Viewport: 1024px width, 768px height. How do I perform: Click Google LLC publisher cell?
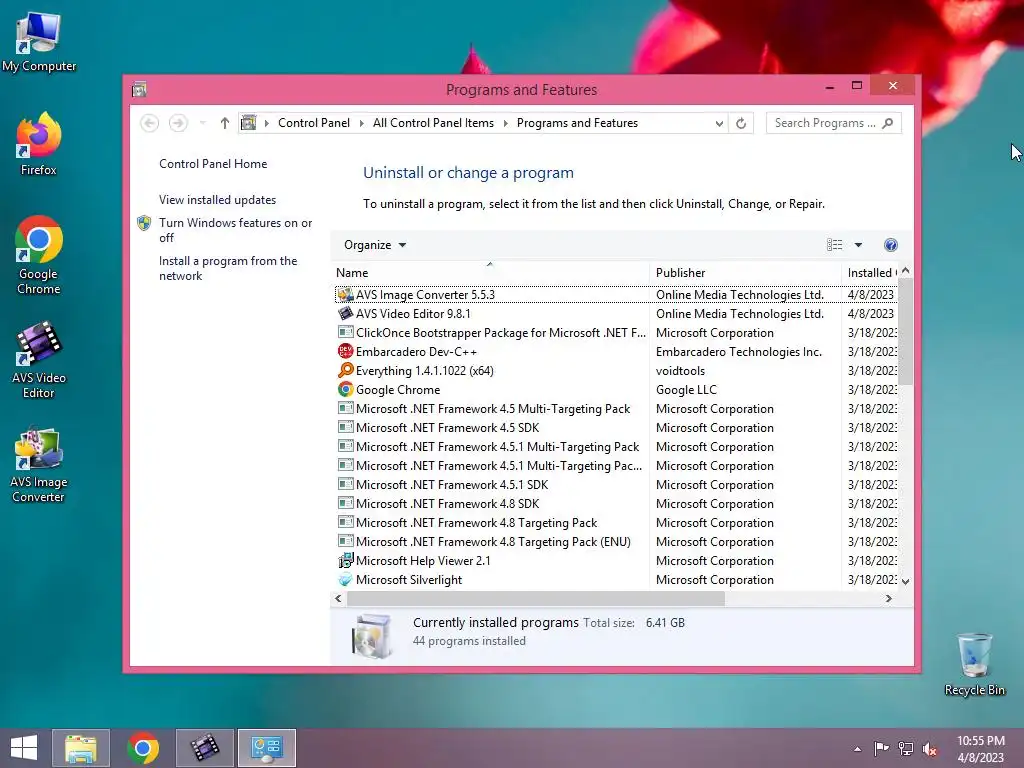click(x=686, y=389)
